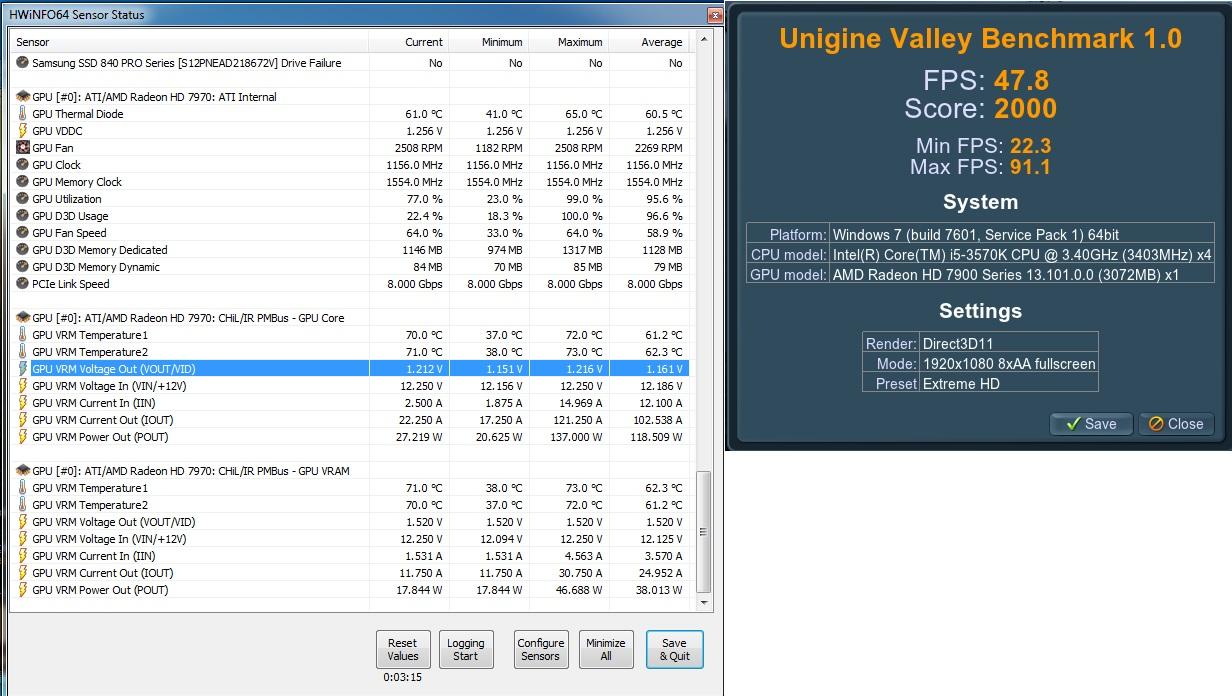Select the GPU VRAM 'GPU VRM Voltage In (VIN/+12V)' label
The height and width of the screenshot is (696, 1232).
[109, 539]
